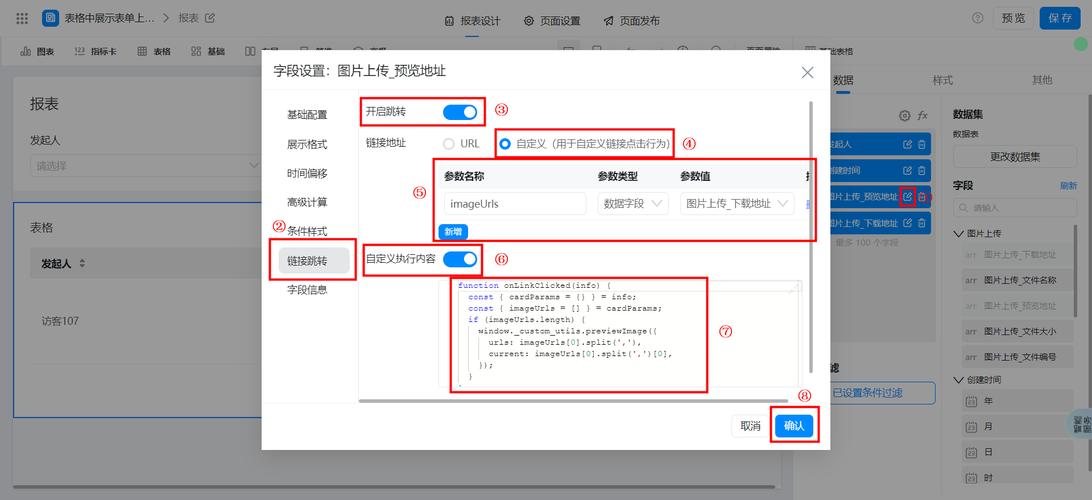Screen dimensions: 1092x500
Task: Open the 样式 panel tab
Action: (942, 80)
